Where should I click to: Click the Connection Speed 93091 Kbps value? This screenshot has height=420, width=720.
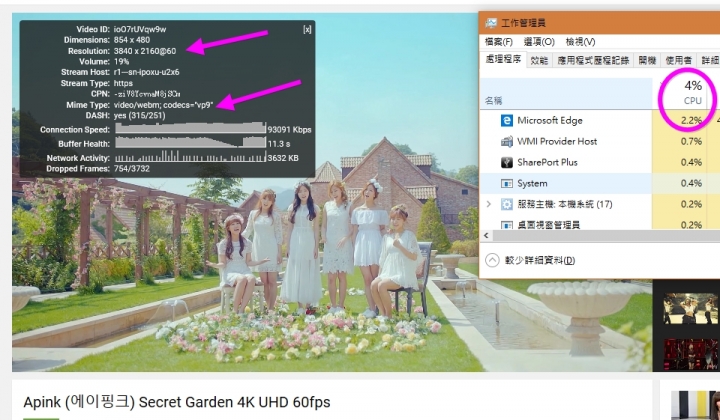[289, 130]
